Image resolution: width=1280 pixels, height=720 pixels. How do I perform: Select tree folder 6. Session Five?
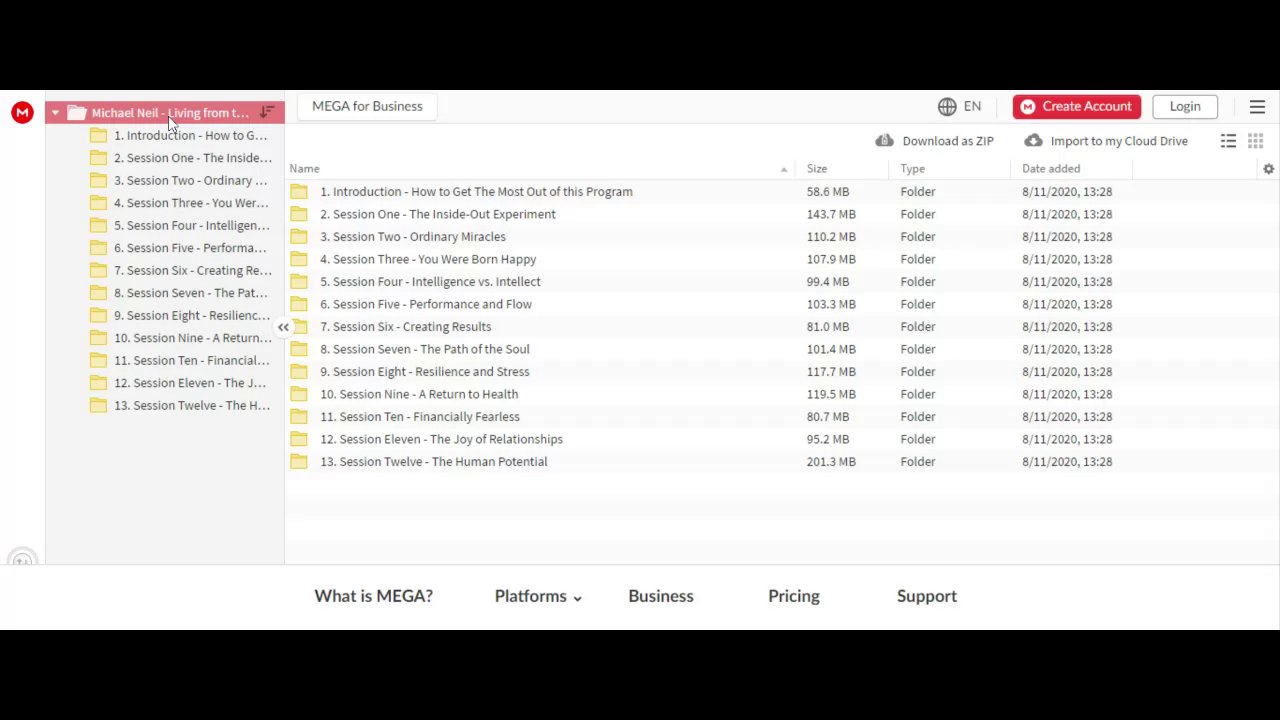(179, 248)
